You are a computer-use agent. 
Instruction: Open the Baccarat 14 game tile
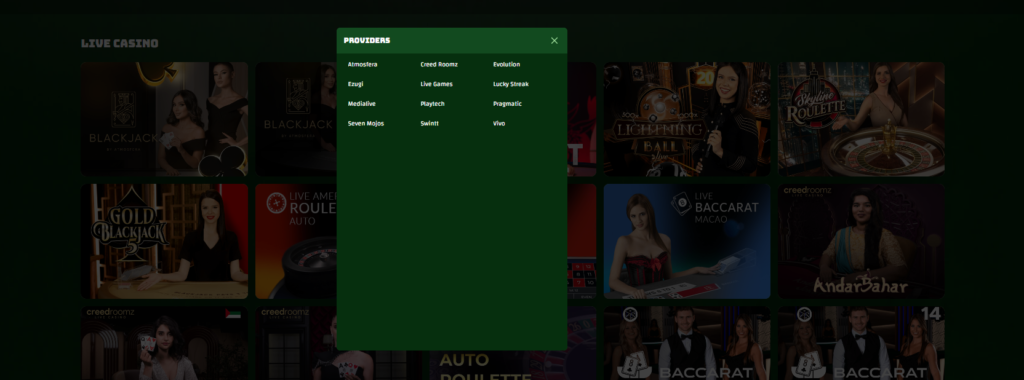(861, 343)
